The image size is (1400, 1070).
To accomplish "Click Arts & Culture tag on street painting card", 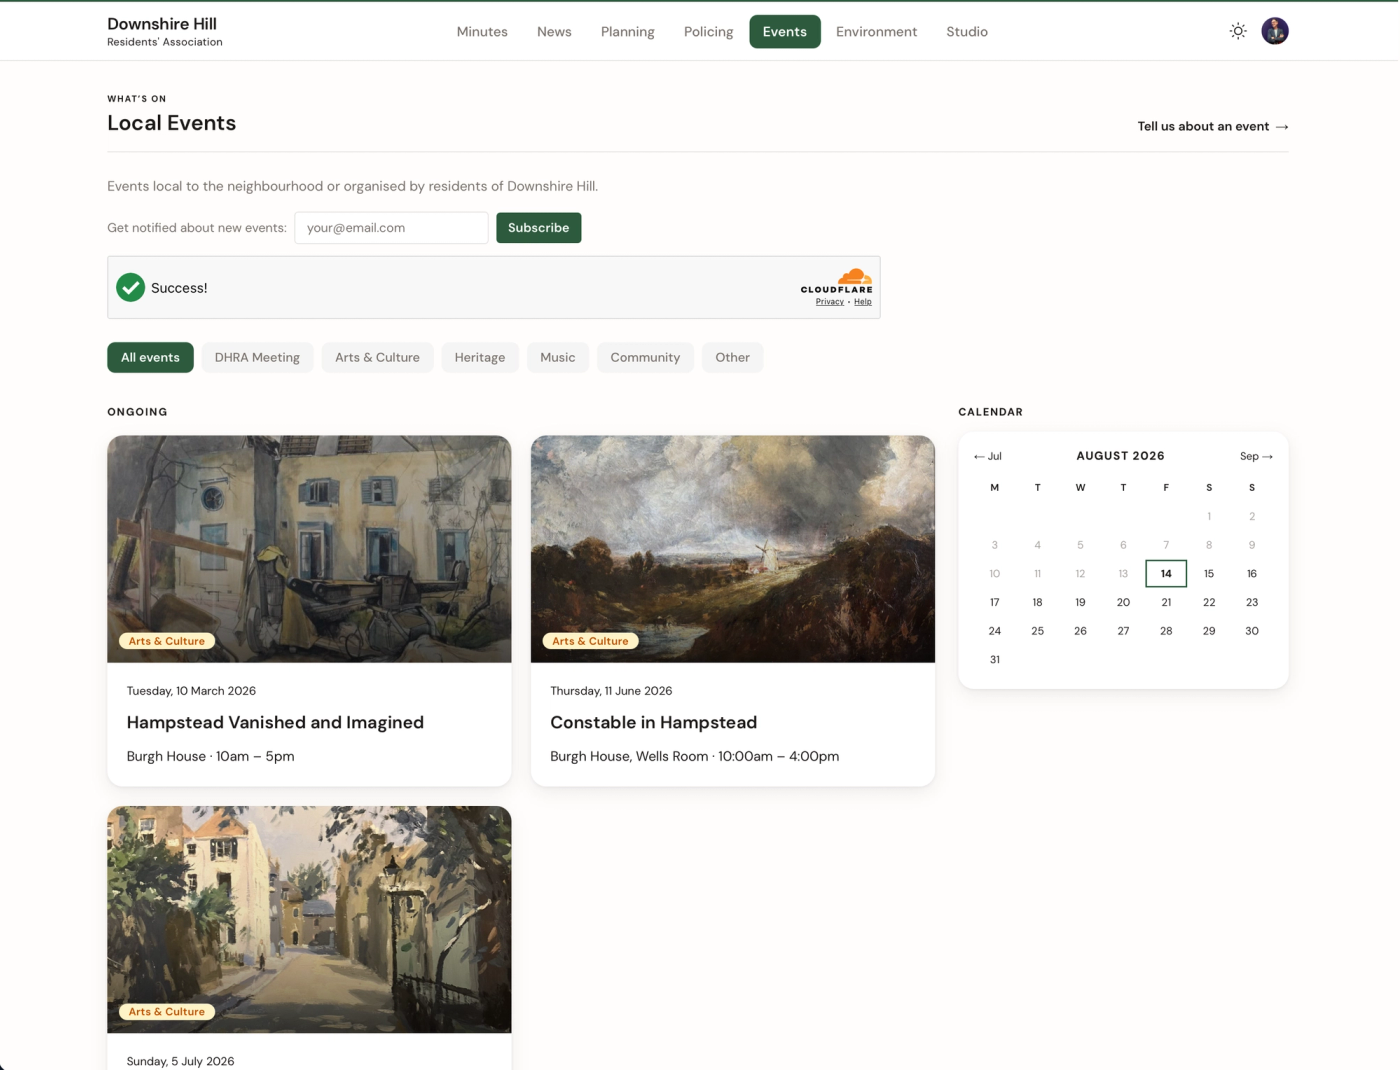I will click(166, 1012).
